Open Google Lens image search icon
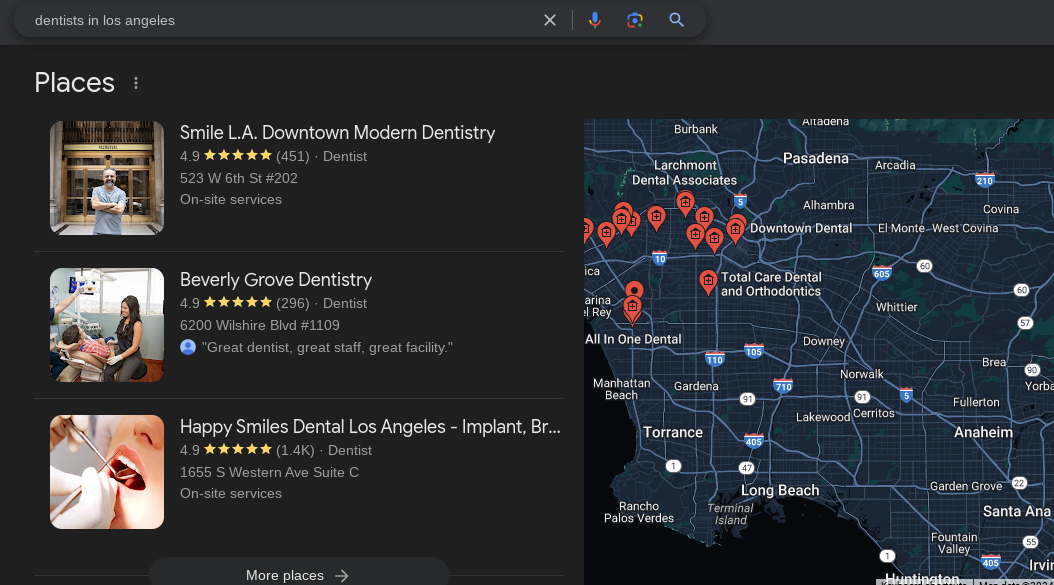 tap(635, 20)
